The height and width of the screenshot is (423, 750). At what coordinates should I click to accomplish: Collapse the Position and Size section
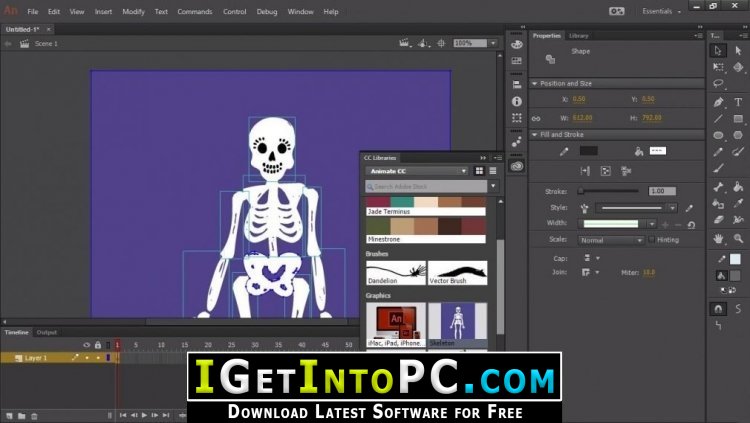[x=535, y=83]
